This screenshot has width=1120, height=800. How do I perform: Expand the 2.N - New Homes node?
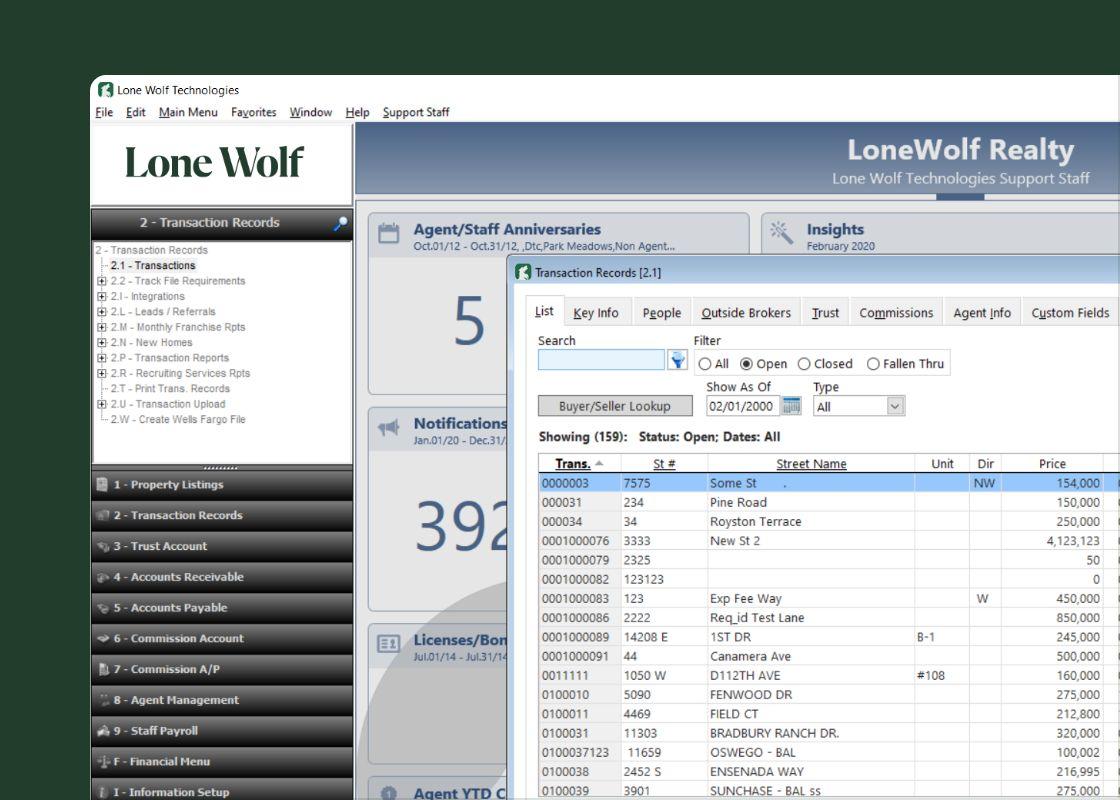coord(101,343)
